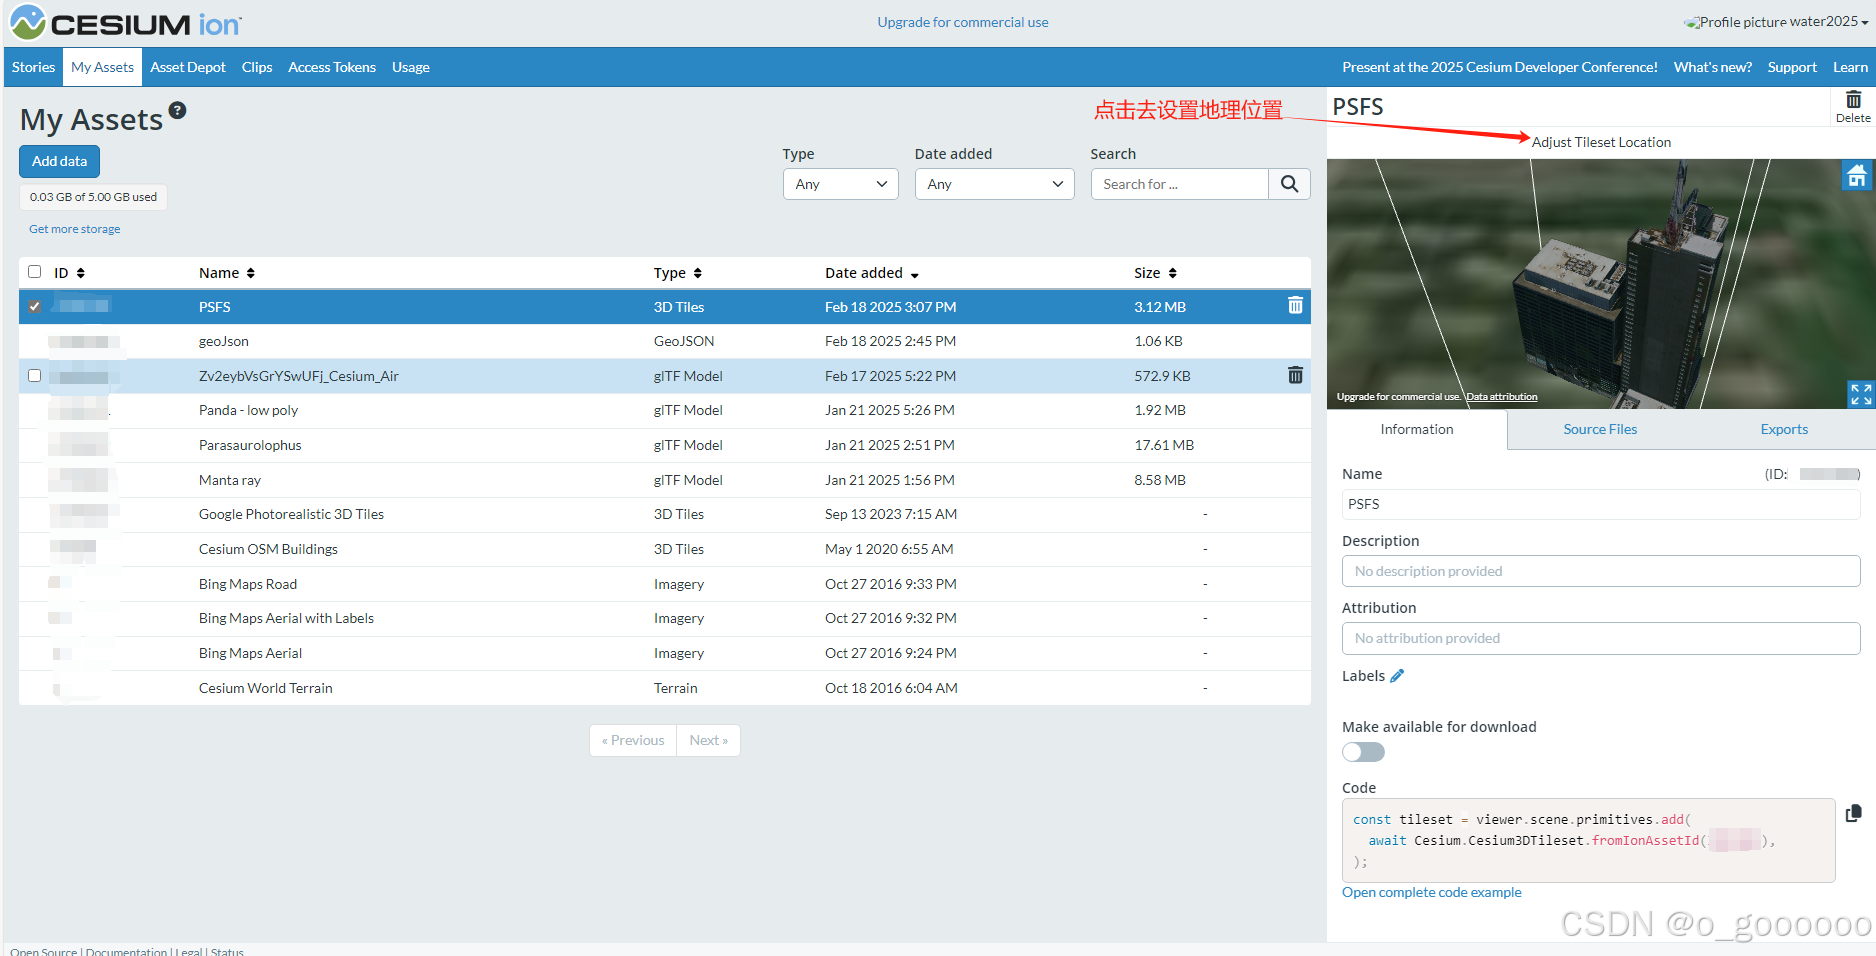
Task: Click the Documentation footer link
Action: pos(126,951)
